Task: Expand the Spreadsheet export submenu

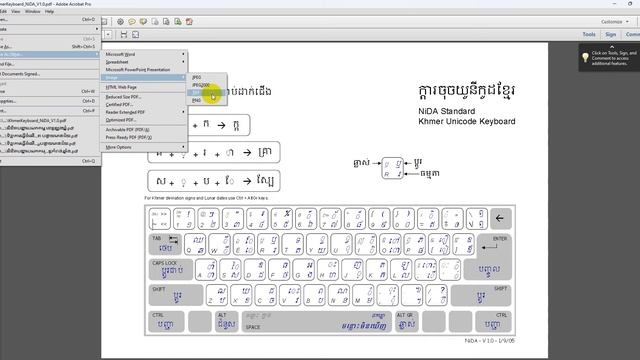Action: coord(144,62)
